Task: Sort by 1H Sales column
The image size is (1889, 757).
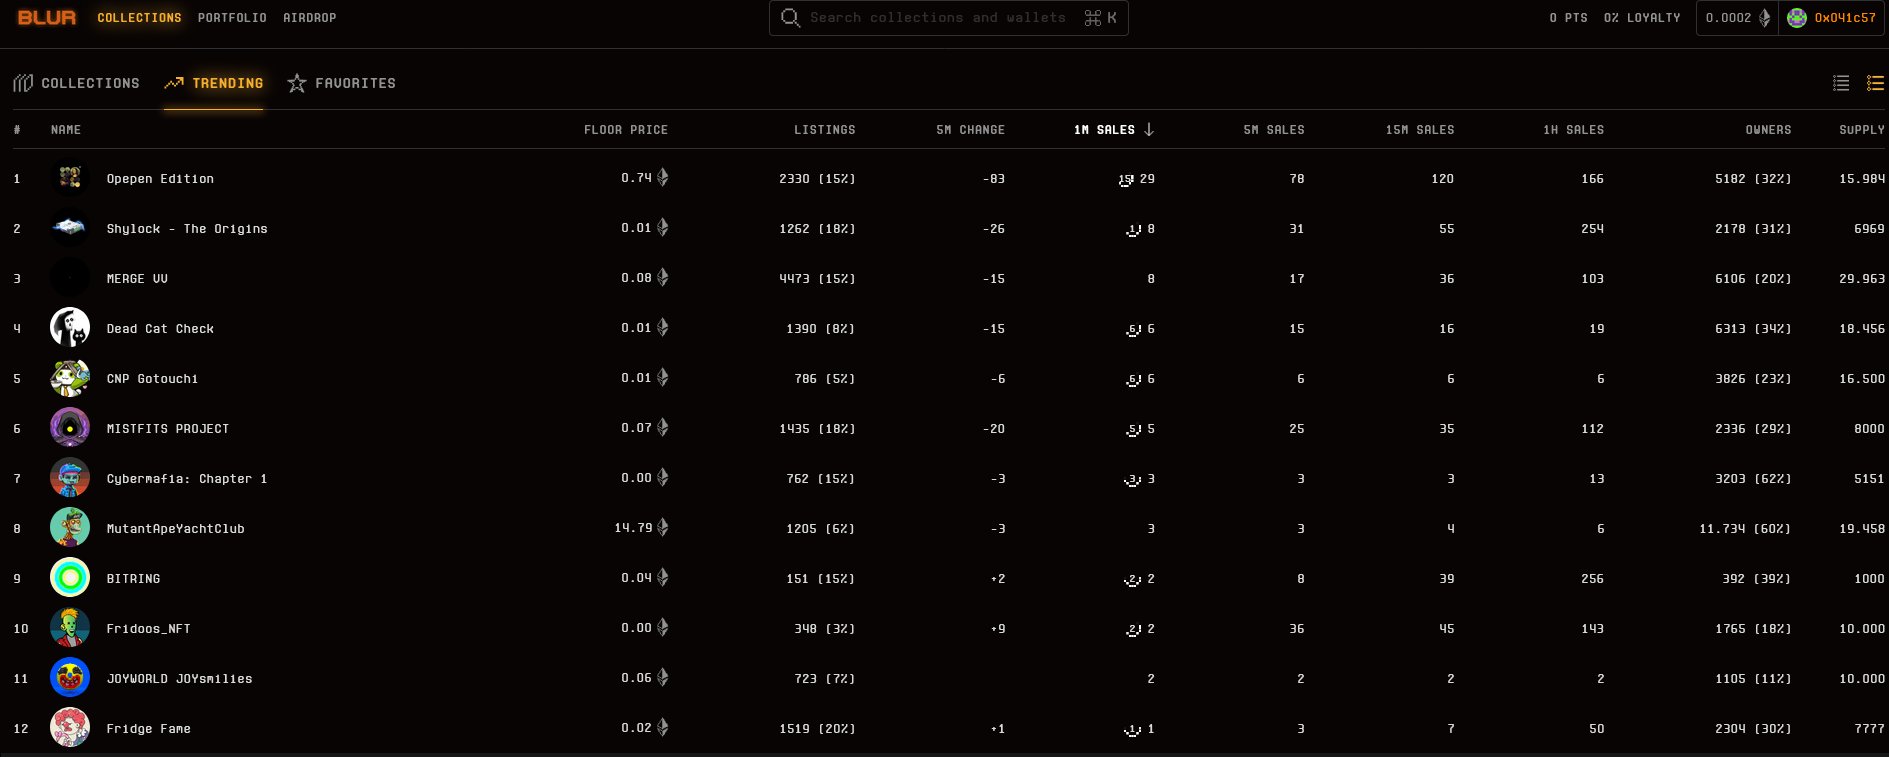Action: click(1573, 130)
